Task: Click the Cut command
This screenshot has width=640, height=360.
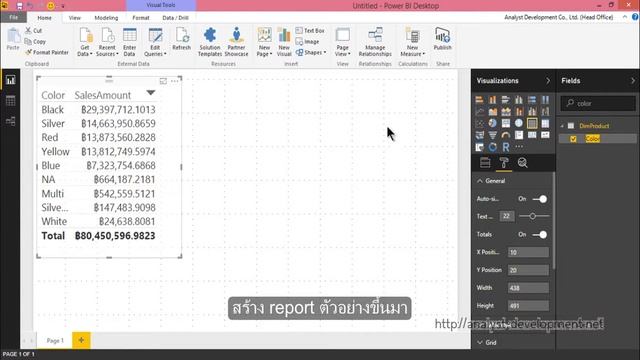Action: 34,31
